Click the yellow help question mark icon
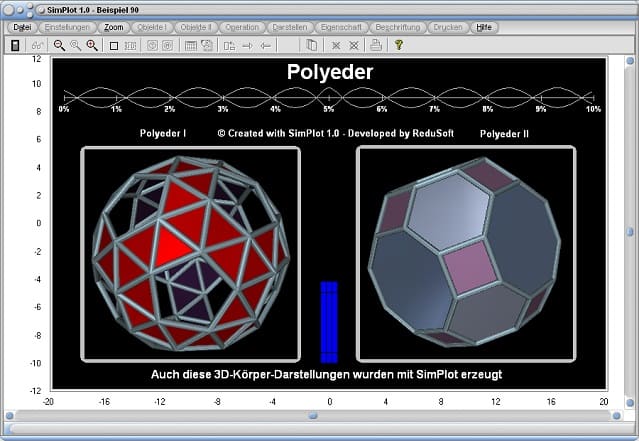The width and height of the screenshot is (639, 441). (398, 45)
